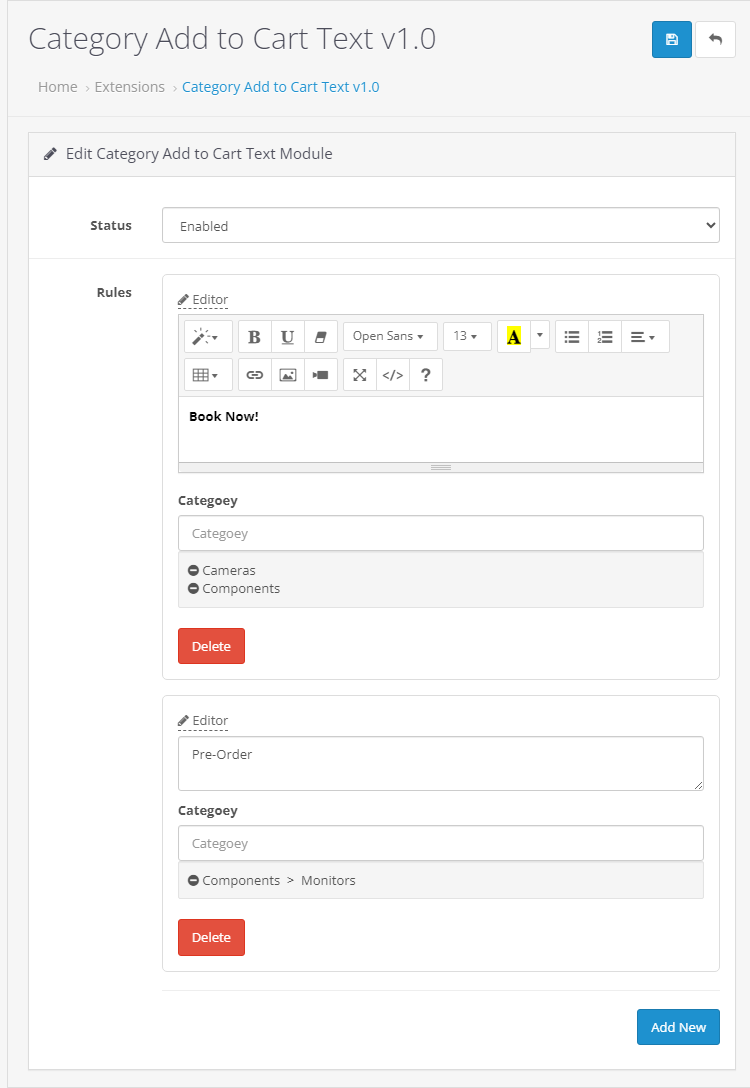
Task: Insert a picture into the editor
Action: click(x=287, y=374)
